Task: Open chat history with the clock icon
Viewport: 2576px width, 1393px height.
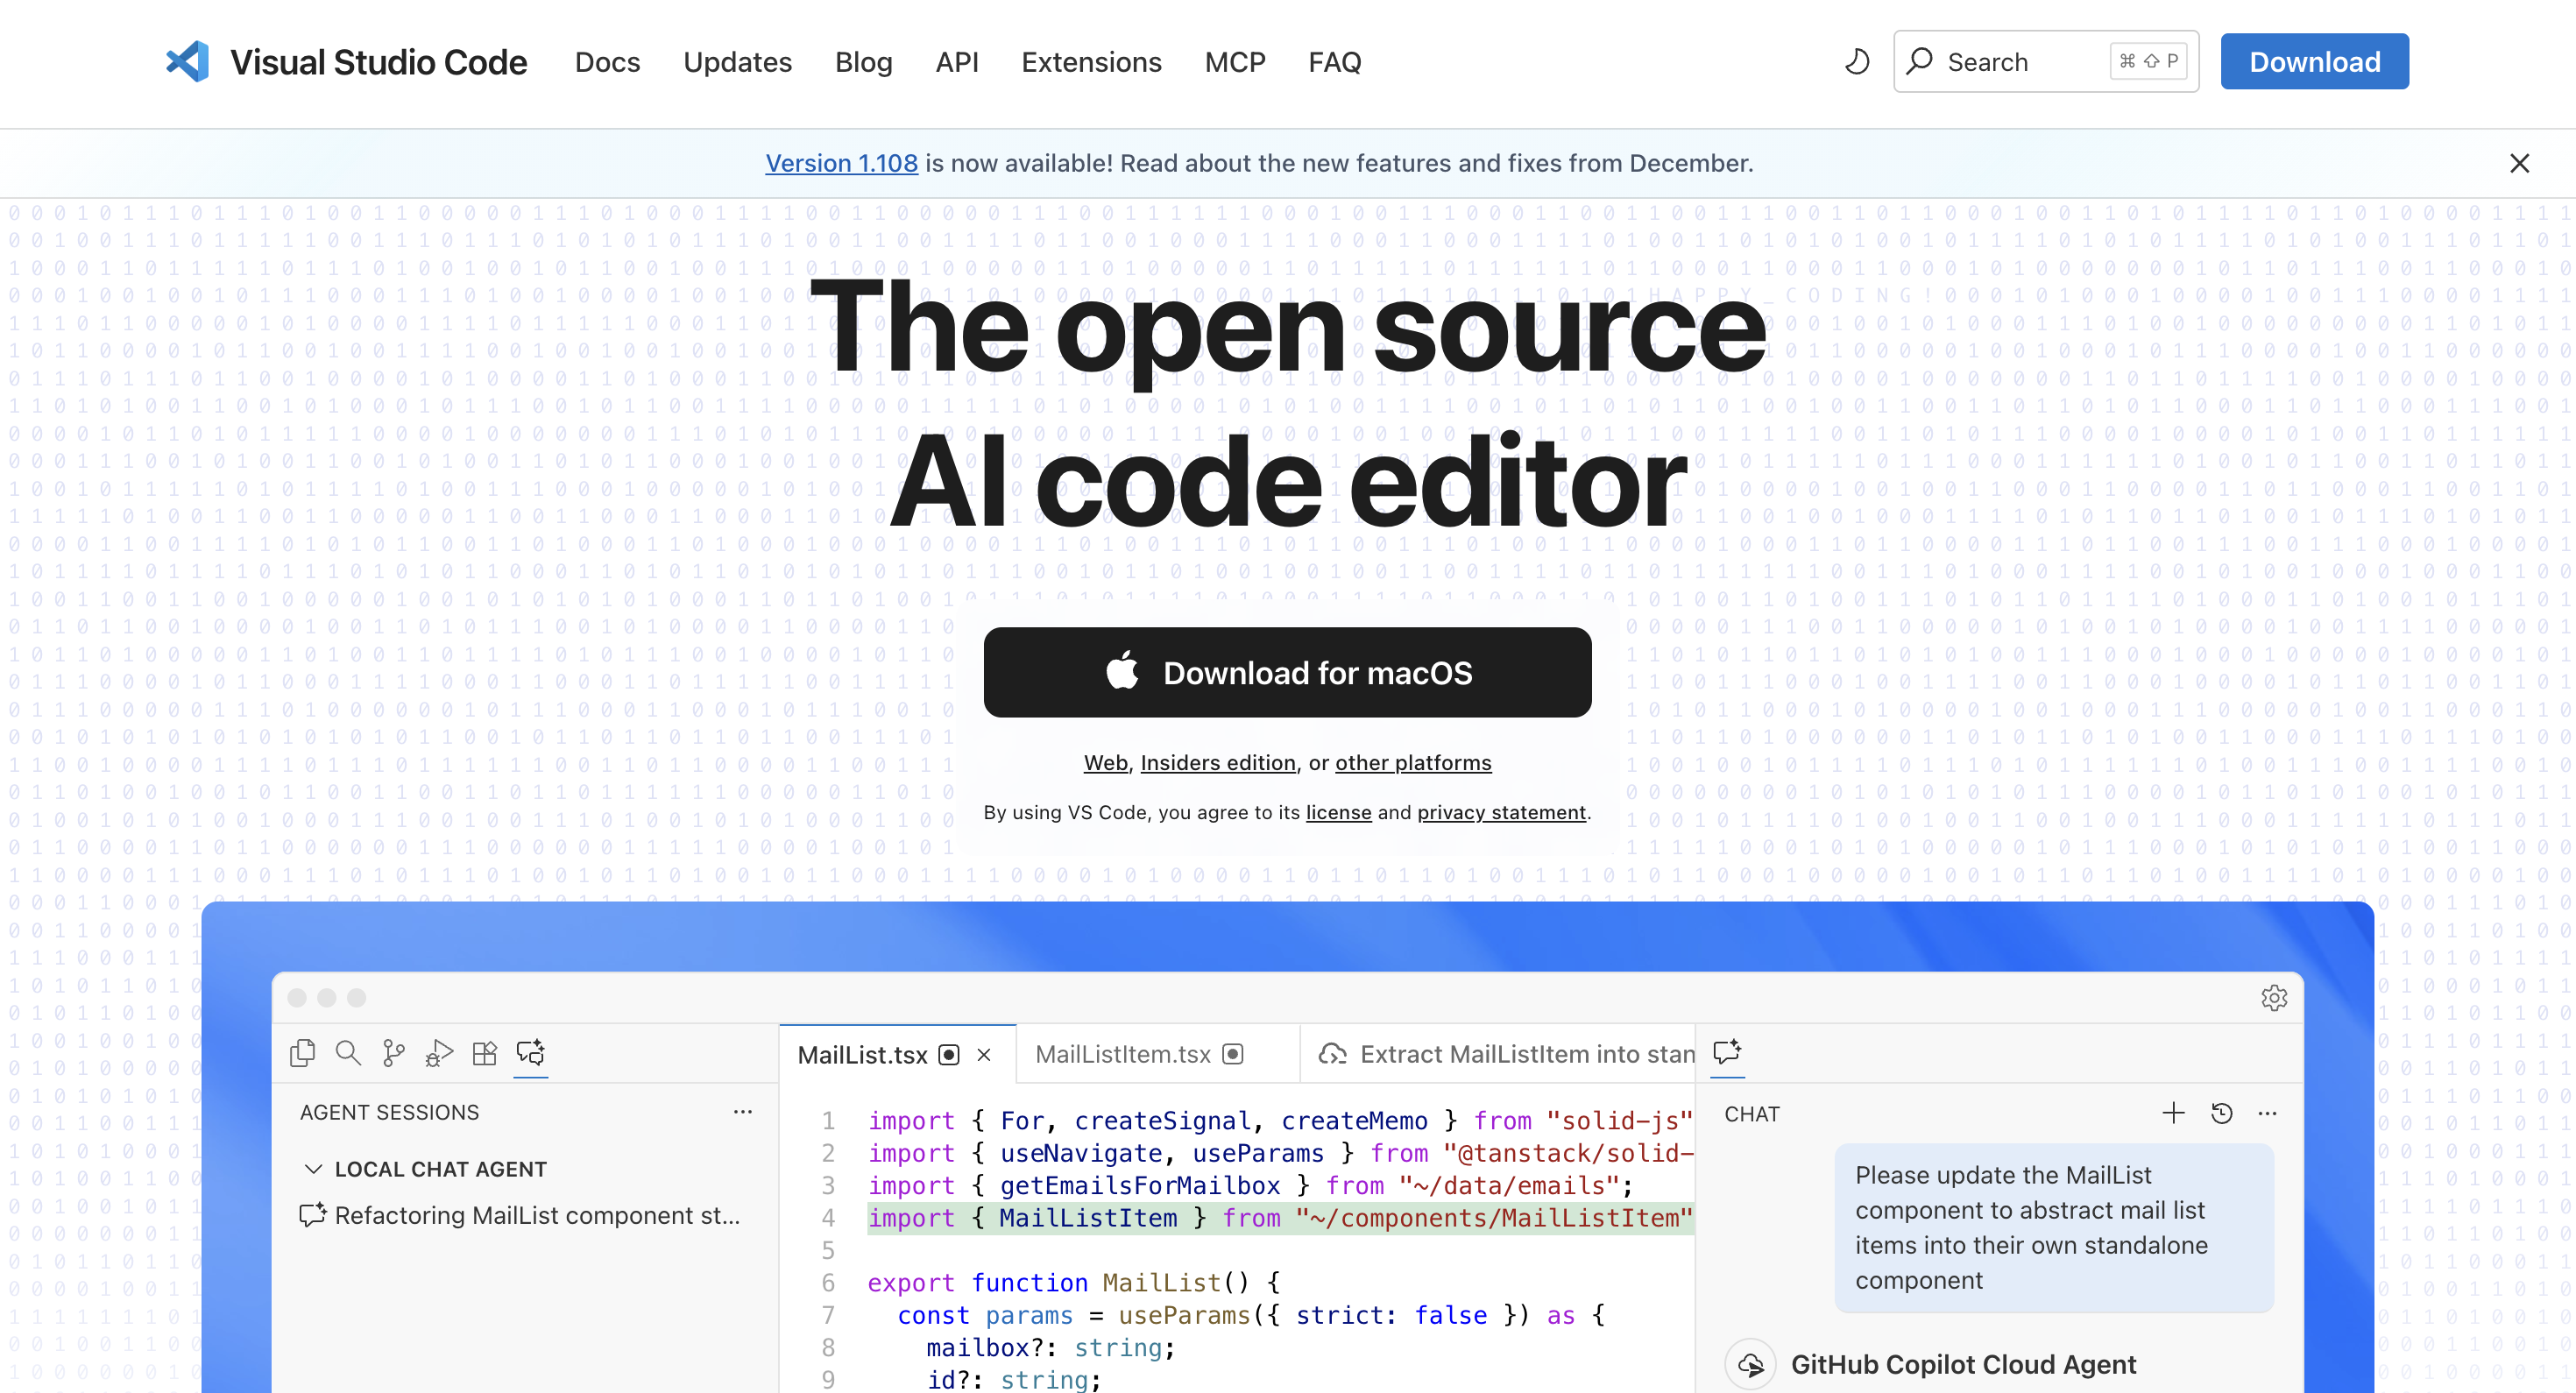Action: 2222,1113
